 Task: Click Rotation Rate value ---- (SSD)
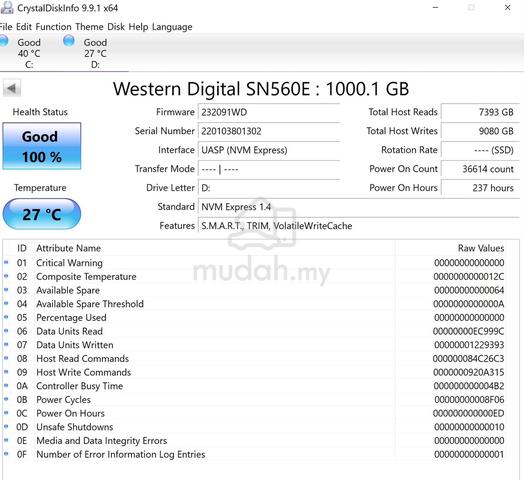click(480, 150)
